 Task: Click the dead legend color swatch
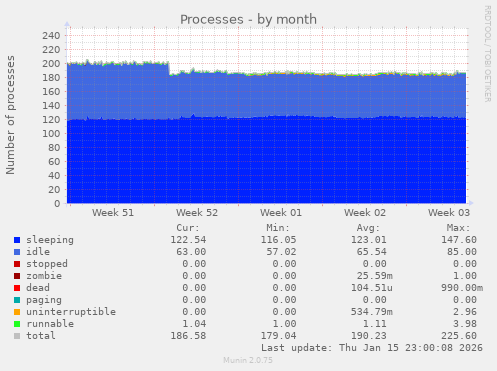(17, 288)
